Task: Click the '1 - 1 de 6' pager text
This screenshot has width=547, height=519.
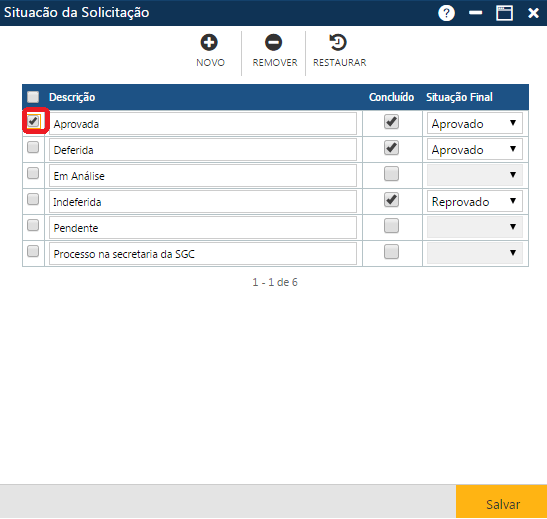Action: coord(275,282)
